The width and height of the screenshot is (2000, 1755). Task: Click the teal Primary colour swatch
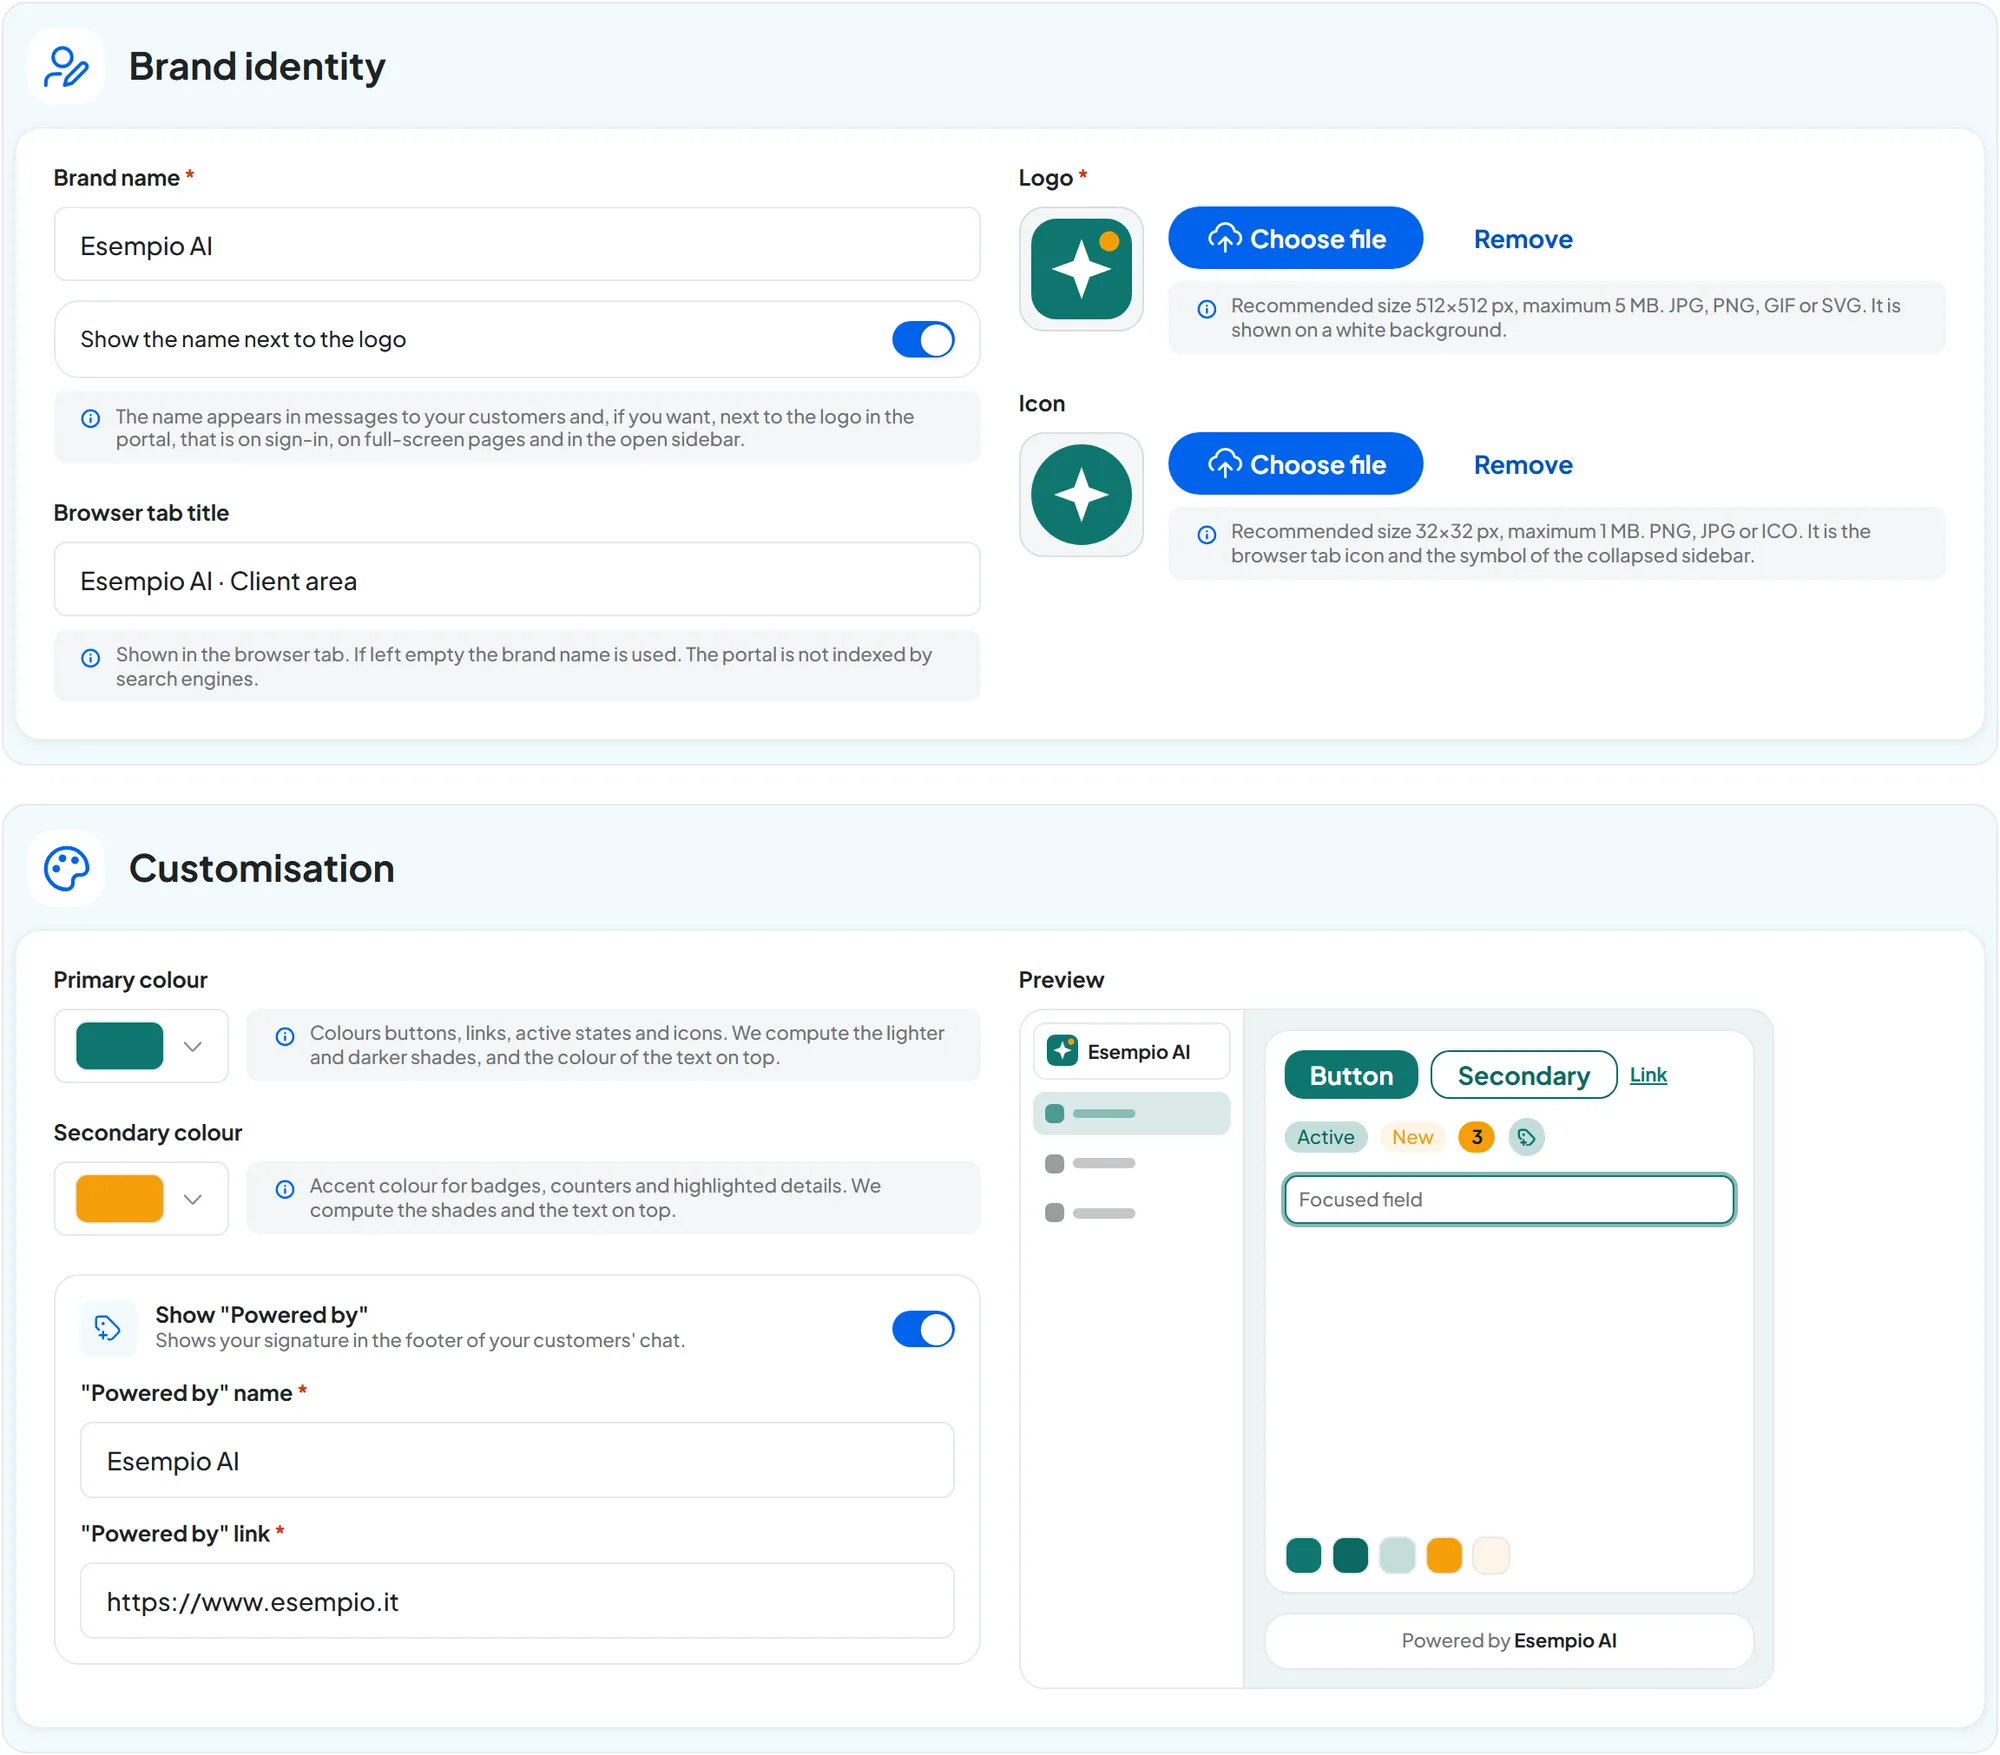[x=120, y=1046]
